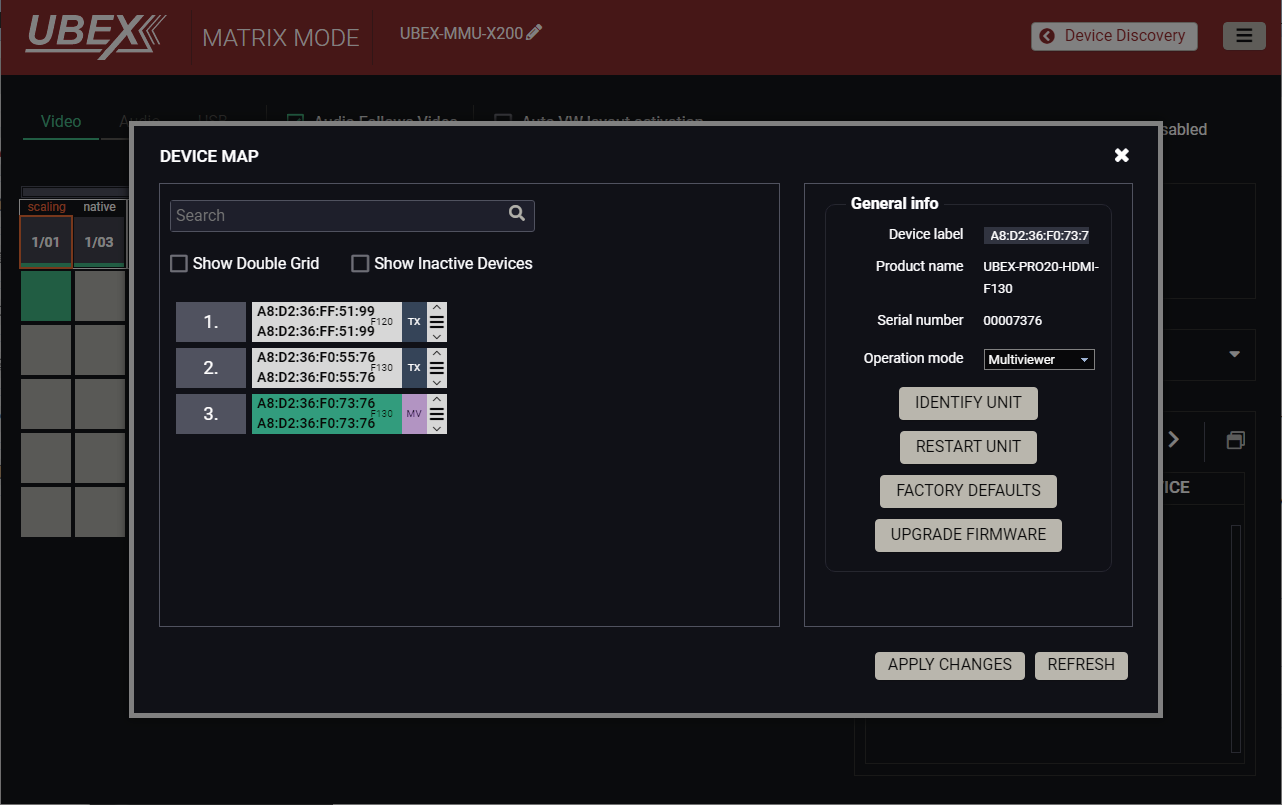Expand the dropdown arrow in right background panel
The width and height of the screenshot is (1282, 805).
1234,355
